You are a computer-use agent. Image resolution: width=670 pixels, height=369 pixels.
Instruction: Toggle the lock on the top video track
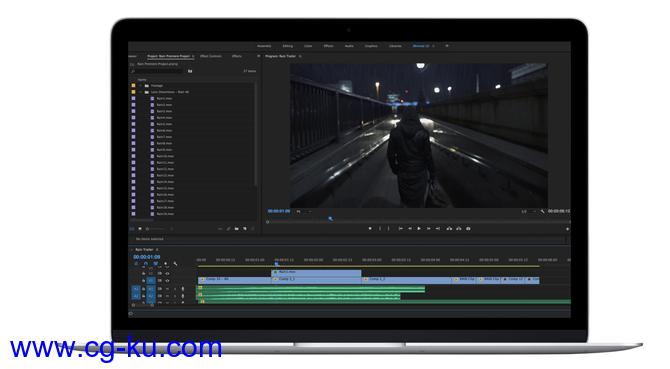[143, 273]
